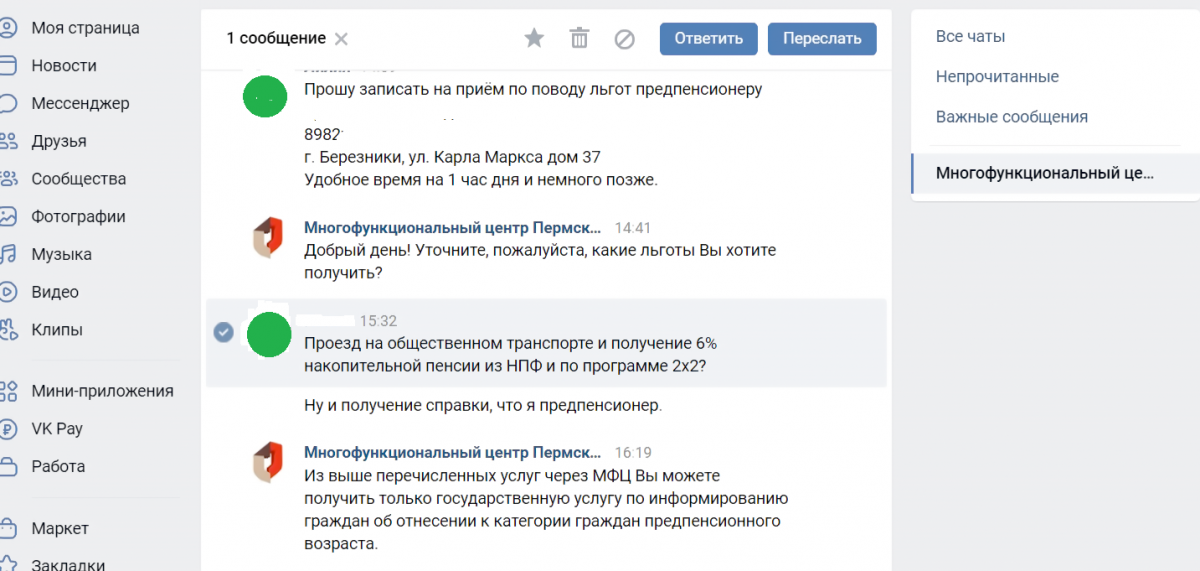
Task: Select the Многофункциональный центр chat tab
Action: [x=1044, y=173]
